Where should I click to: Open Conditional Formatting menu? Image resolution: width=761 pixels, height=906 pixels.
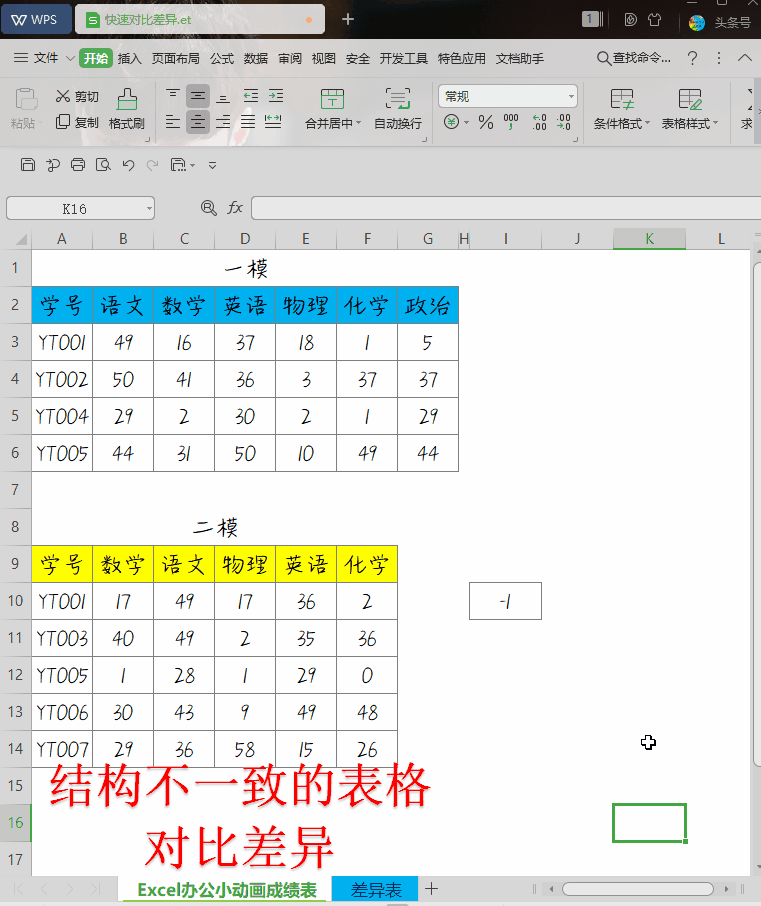point(622,109)
